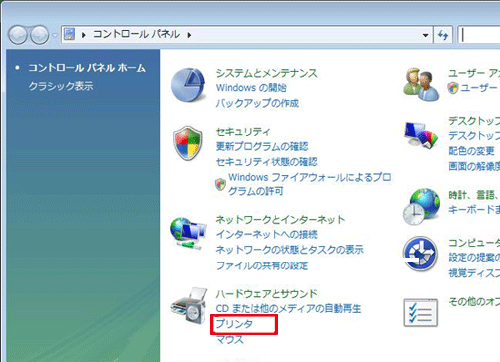
Task: Click the additional options checklist icon
Action: click(420, 312)
